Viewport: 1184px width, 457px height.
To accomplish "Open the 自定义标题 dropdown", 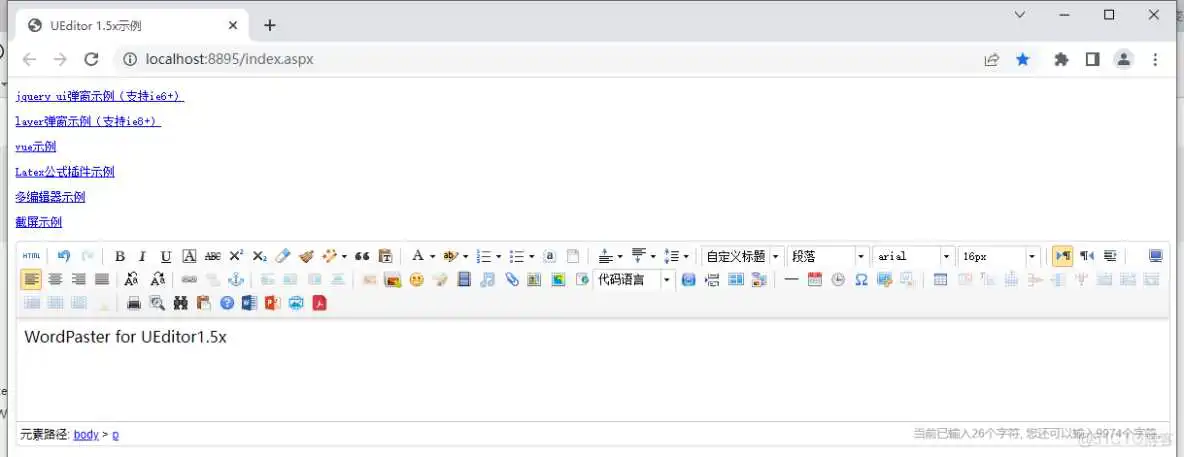I will 742,257.
